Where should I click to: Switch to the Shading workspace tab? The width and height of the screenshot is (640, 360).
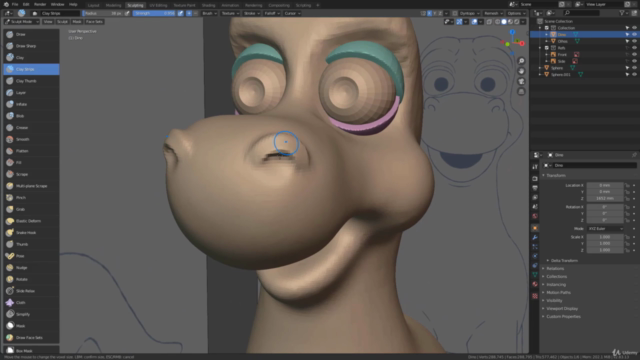coord(208,5)
